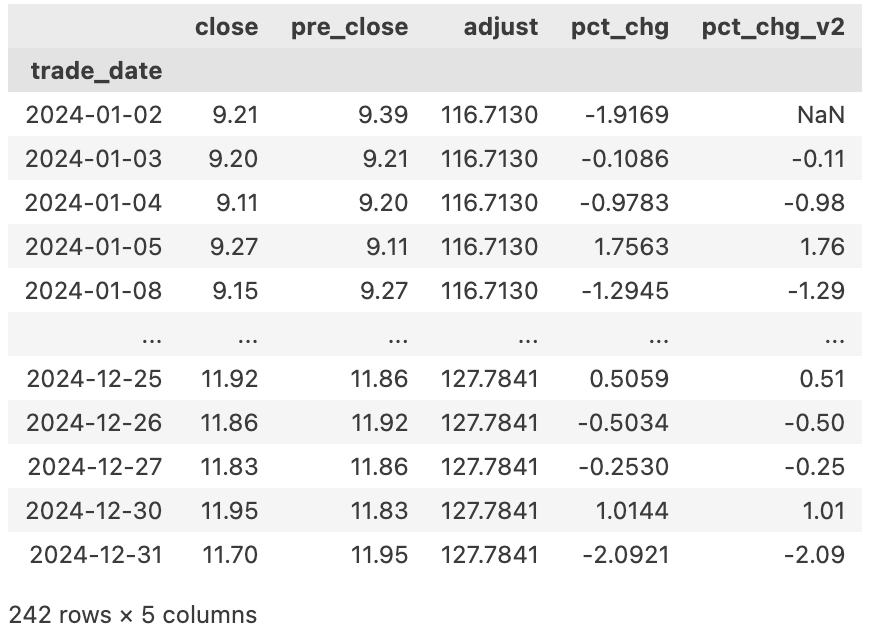Click the pre_close column header
The image size is (886, 636).
point(349,27)
